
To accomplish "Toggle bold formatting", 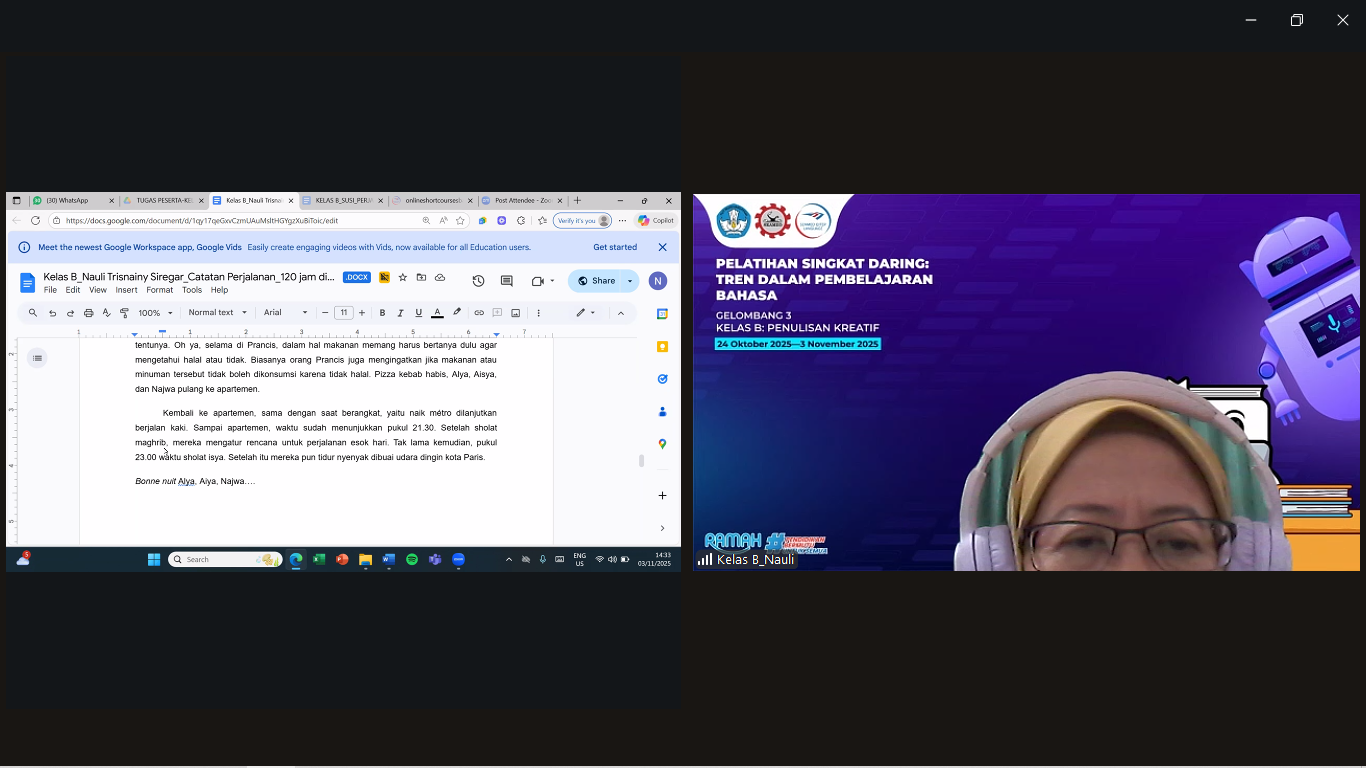I will pos(382,313).
